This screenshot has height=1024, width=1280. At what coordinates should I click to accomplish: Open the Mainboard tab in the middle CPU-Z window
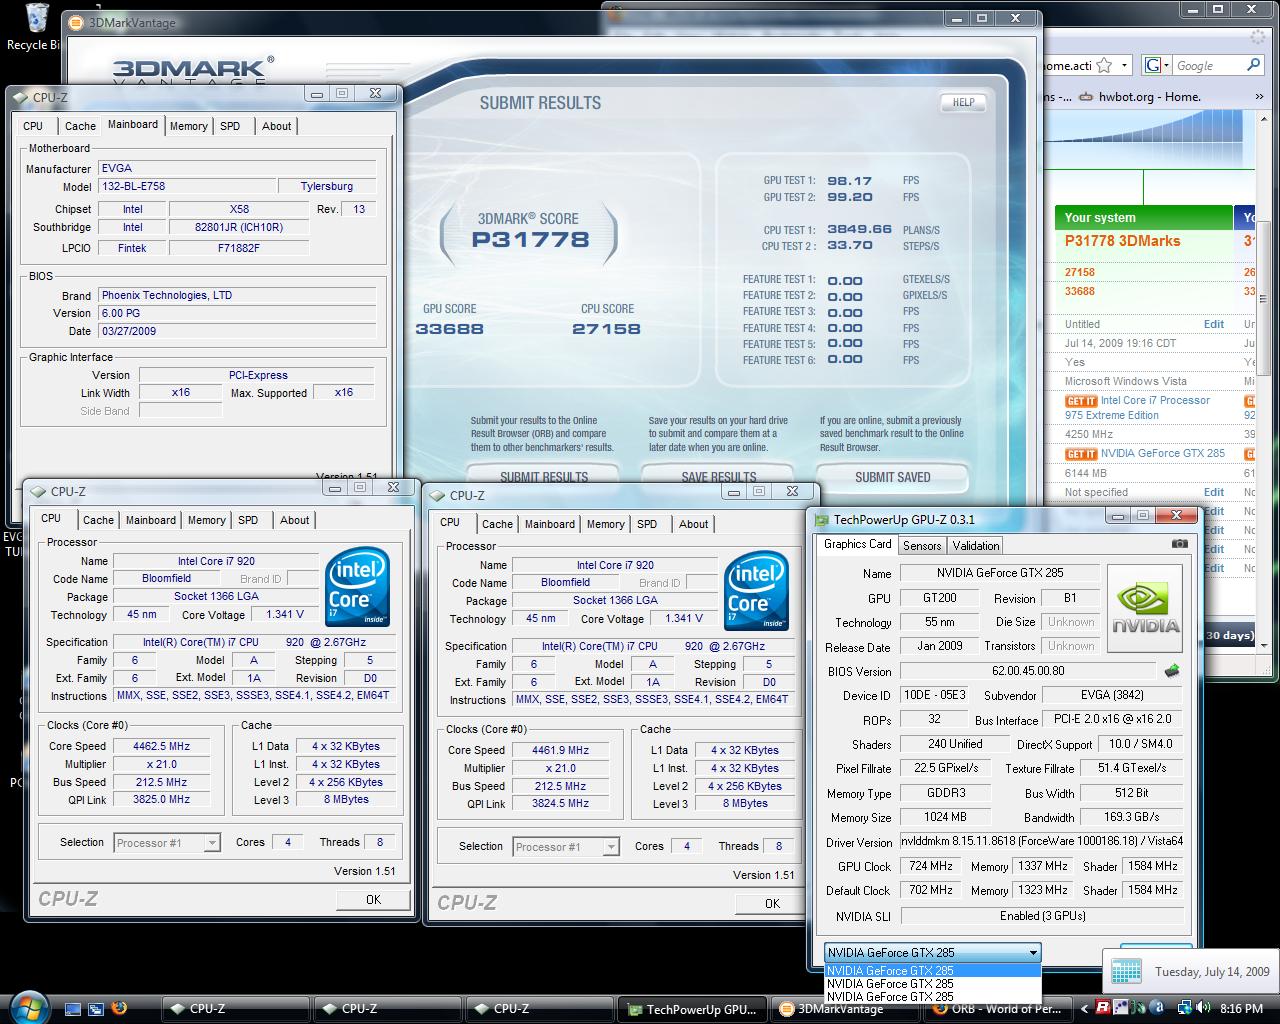[x=550, y=524]
